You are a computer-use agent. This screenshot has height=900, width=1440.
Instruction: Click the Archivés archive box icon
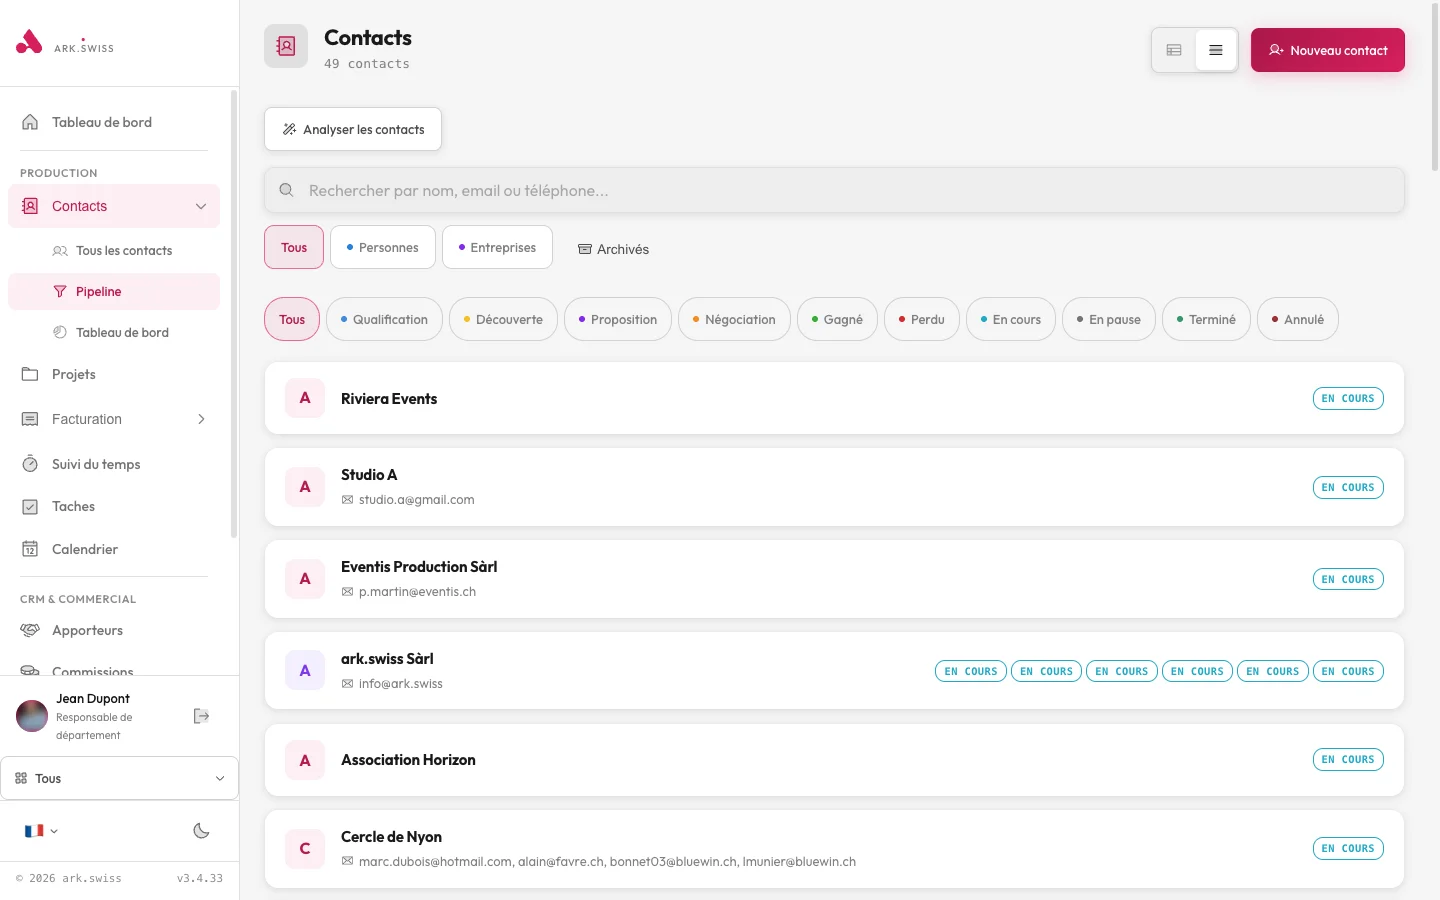point(585,249)
